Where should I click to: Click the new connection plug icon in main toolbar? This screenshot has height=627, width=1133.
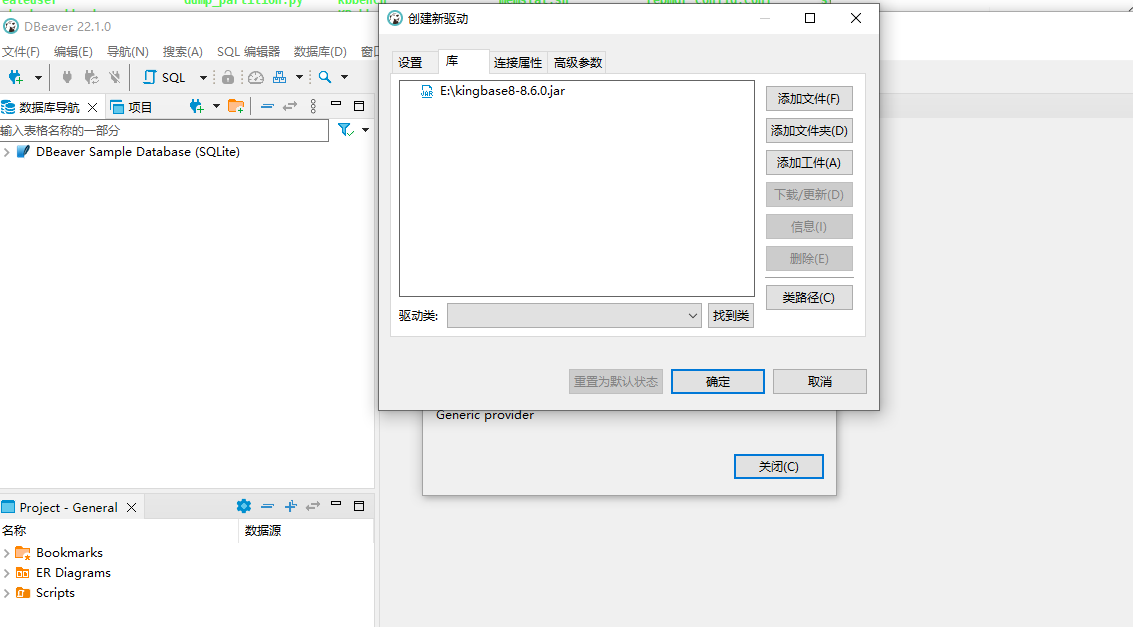[x=15, y=77]
